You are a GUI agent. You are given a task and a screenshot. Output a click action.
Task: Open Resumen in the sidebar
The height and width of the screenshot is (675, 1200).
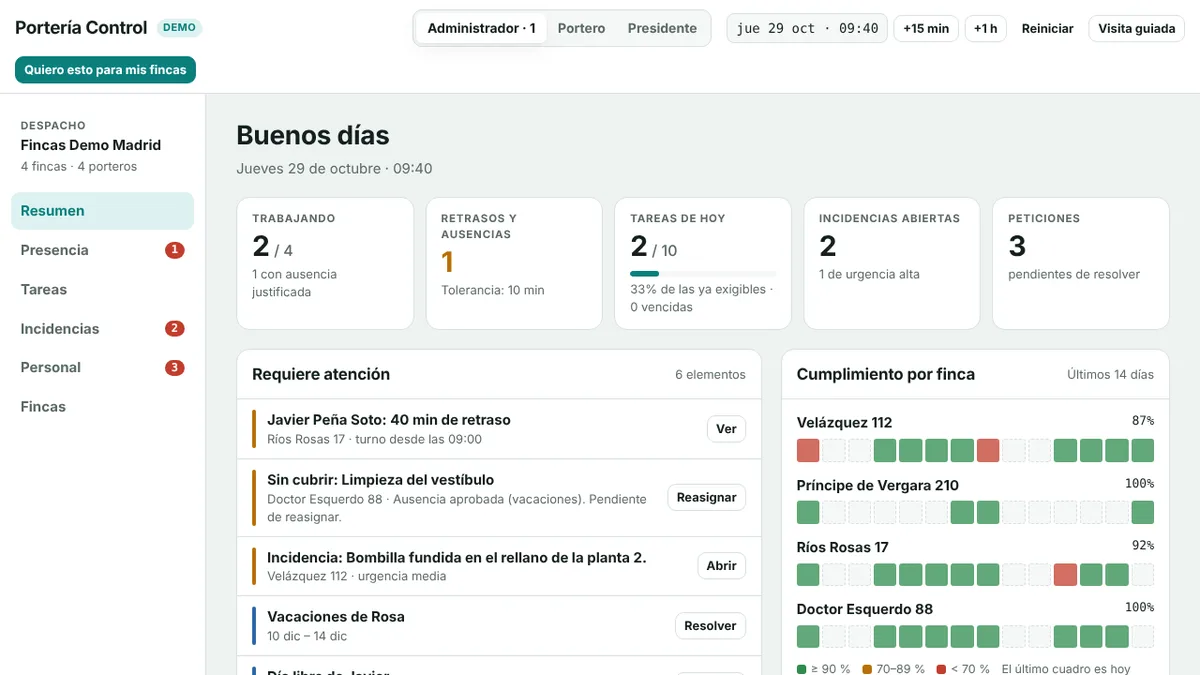tap(102, 211)
